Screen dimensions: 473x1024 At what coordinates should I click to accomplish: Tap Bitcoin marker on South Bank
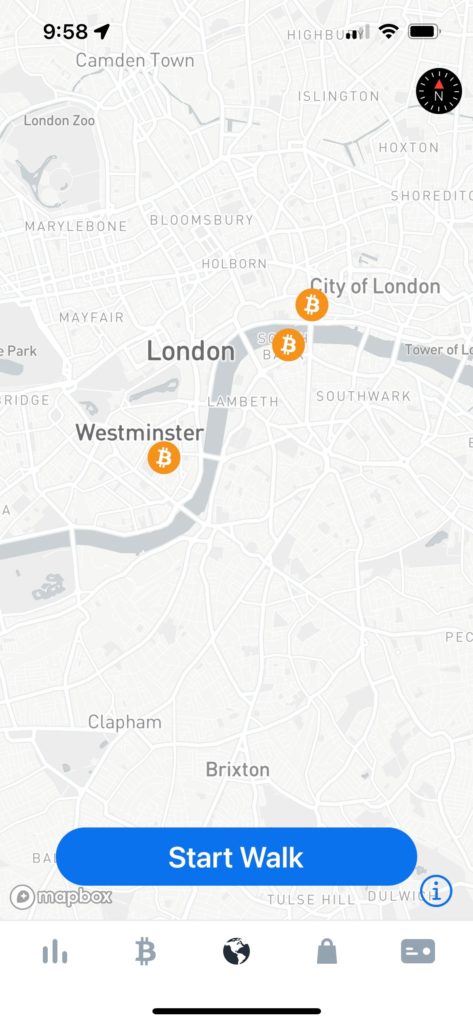point(288,344)
